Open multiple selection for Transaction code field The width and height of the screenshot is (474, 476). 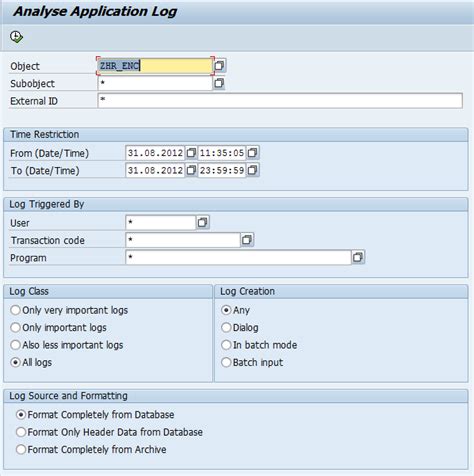pyautogui.click(x=247, y=240)
